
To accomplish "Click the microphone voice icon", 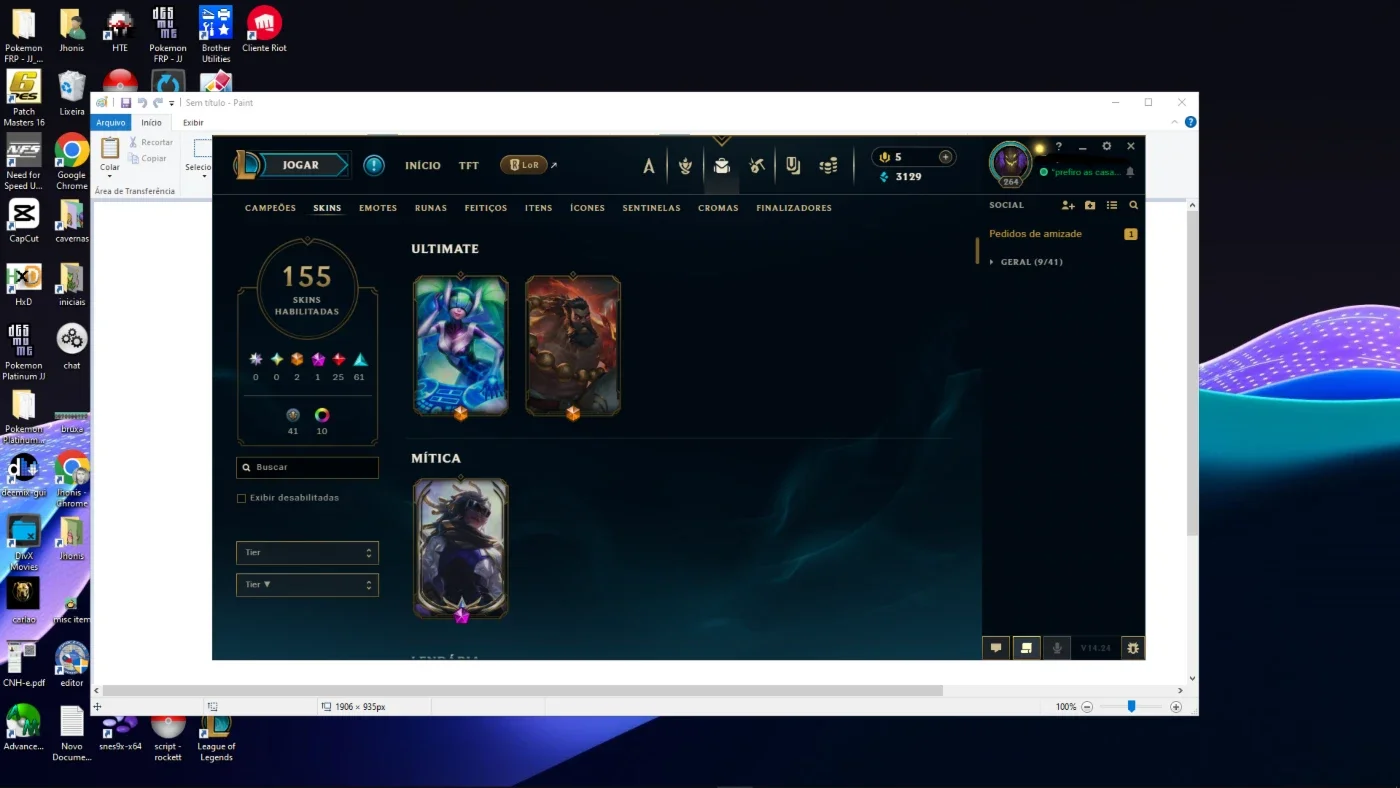I will click(1057, 648).
